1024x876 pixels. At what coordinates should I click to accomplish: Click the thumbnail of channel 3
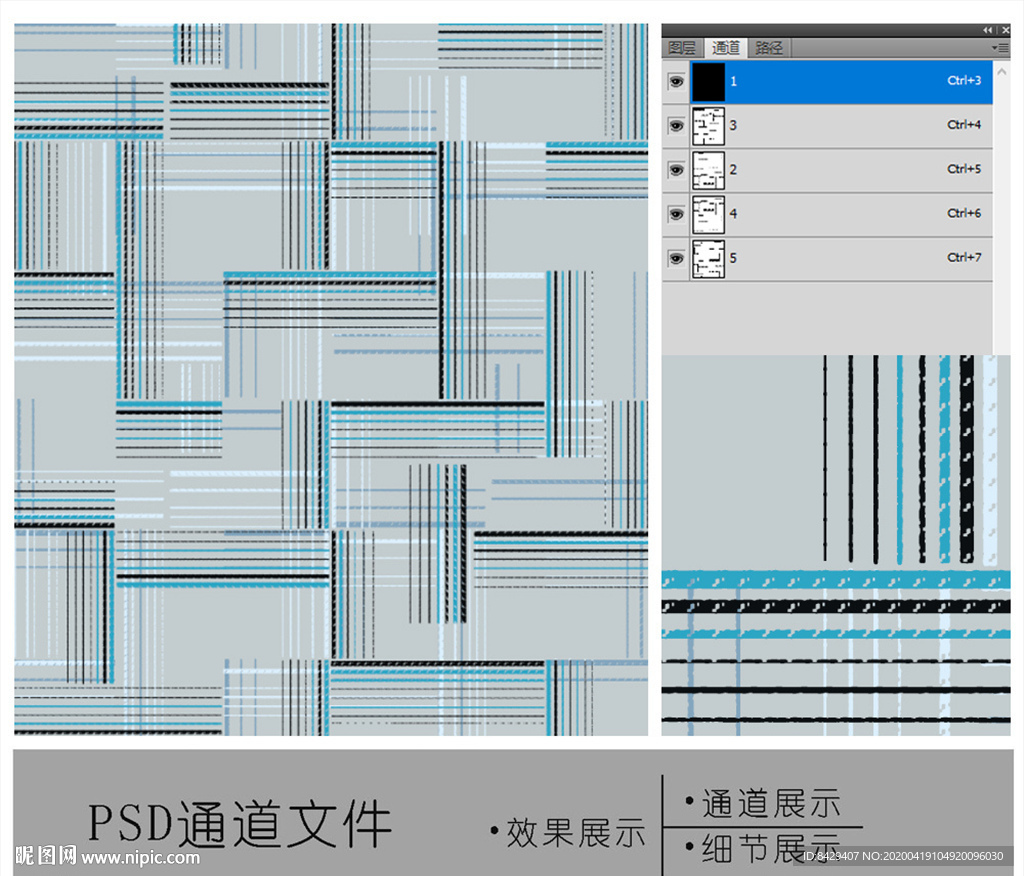tap(709, 126)
